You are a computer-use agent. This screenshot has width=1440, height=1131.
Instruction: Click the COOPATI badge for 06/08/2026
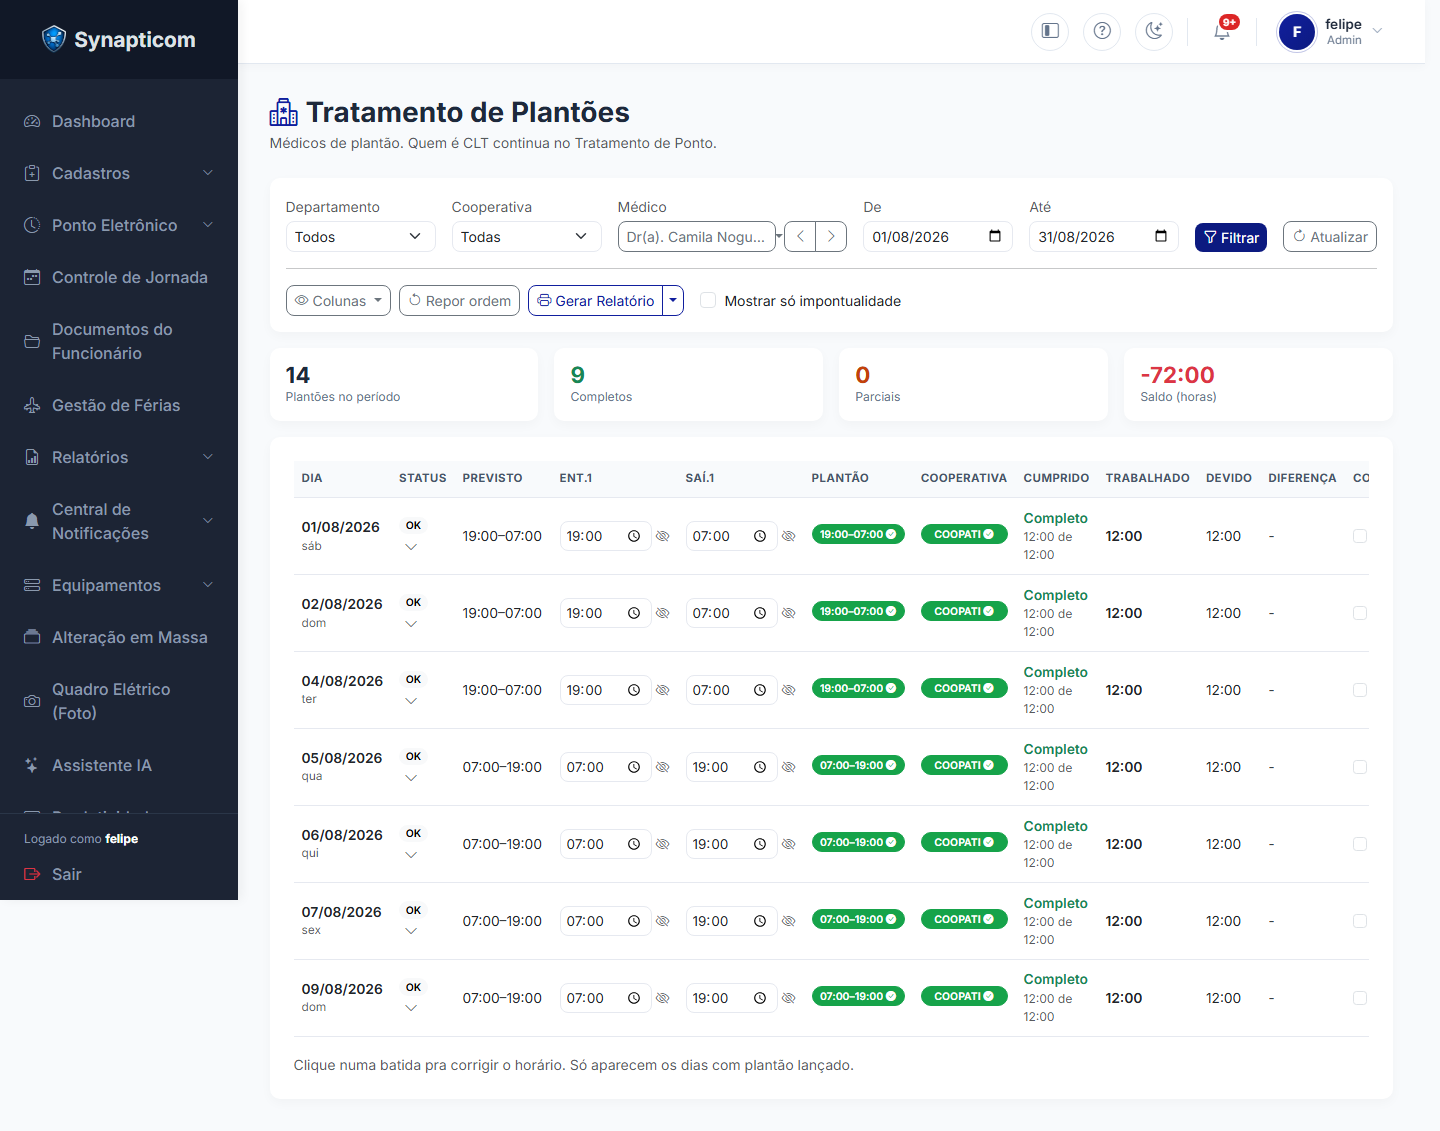(x=964, y=842)
